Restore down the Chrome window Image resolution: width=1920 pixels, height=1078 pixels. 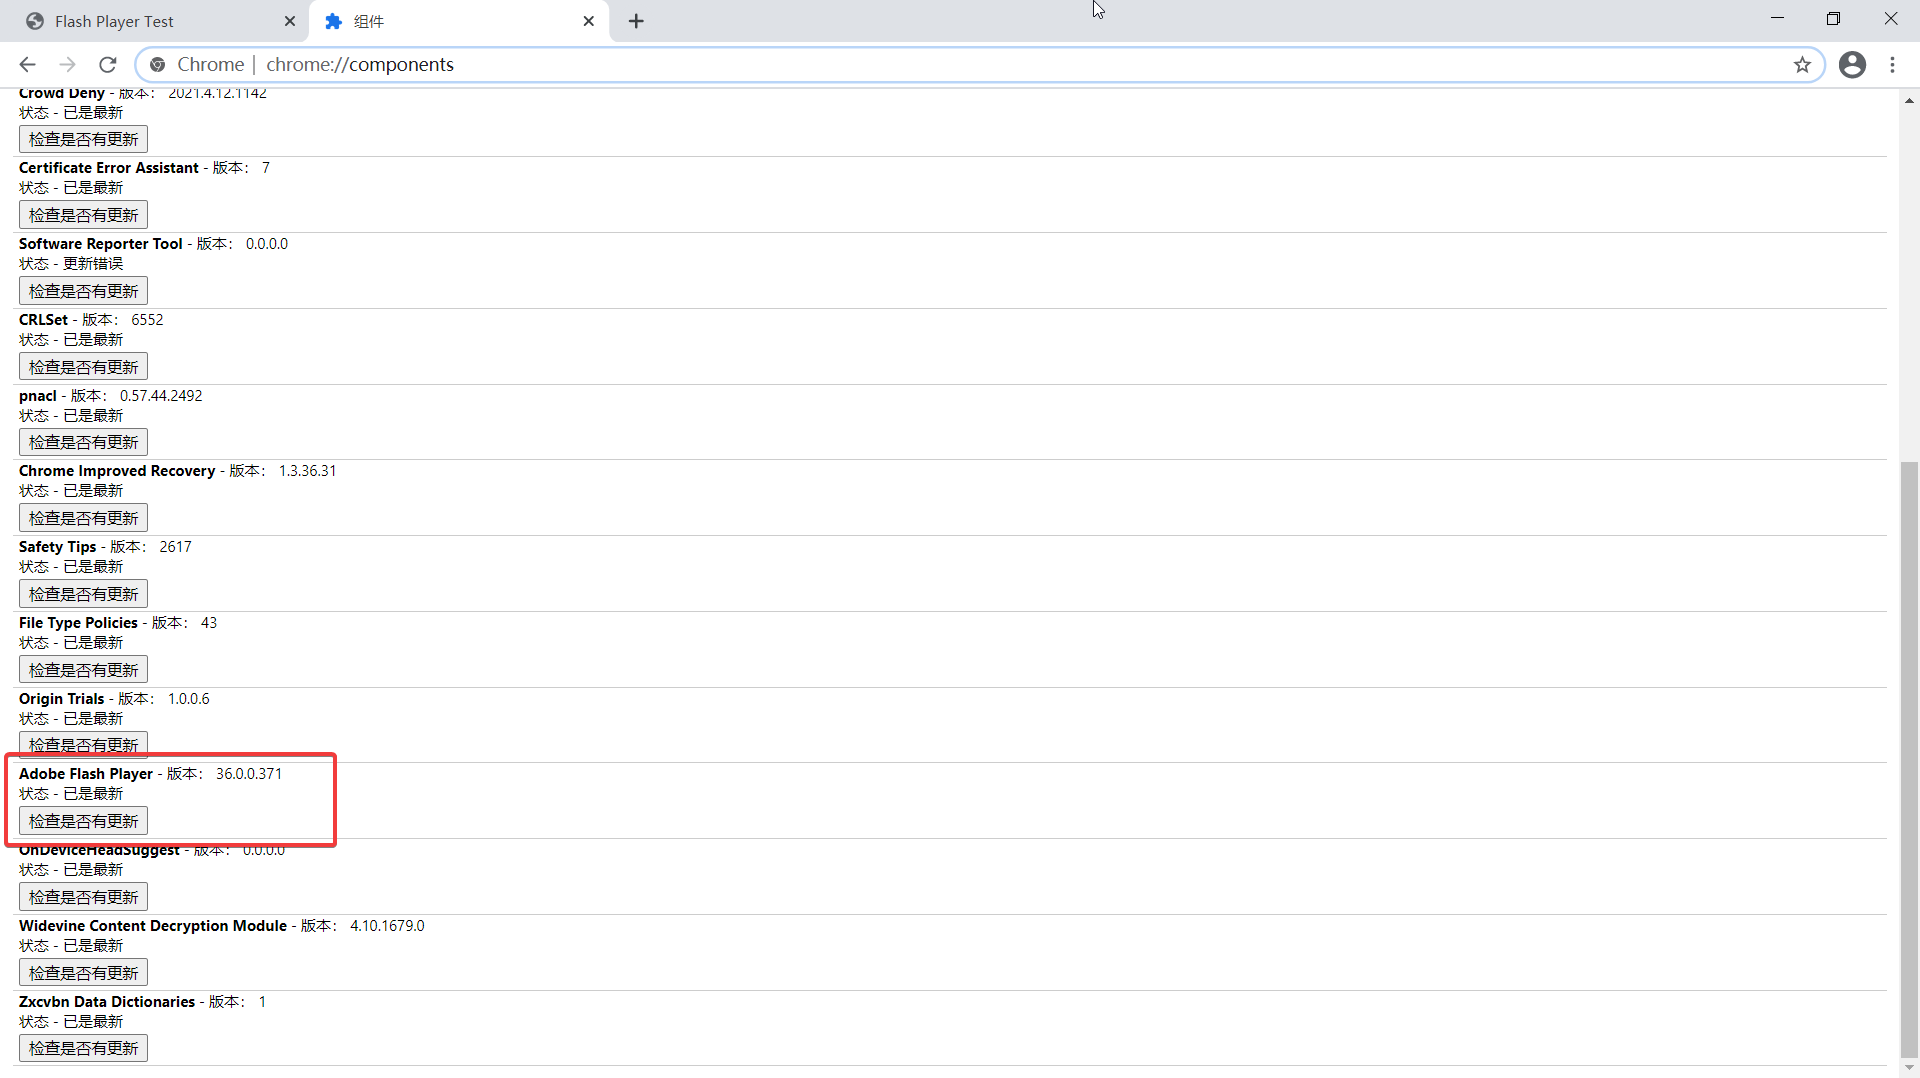(1833, 19)
